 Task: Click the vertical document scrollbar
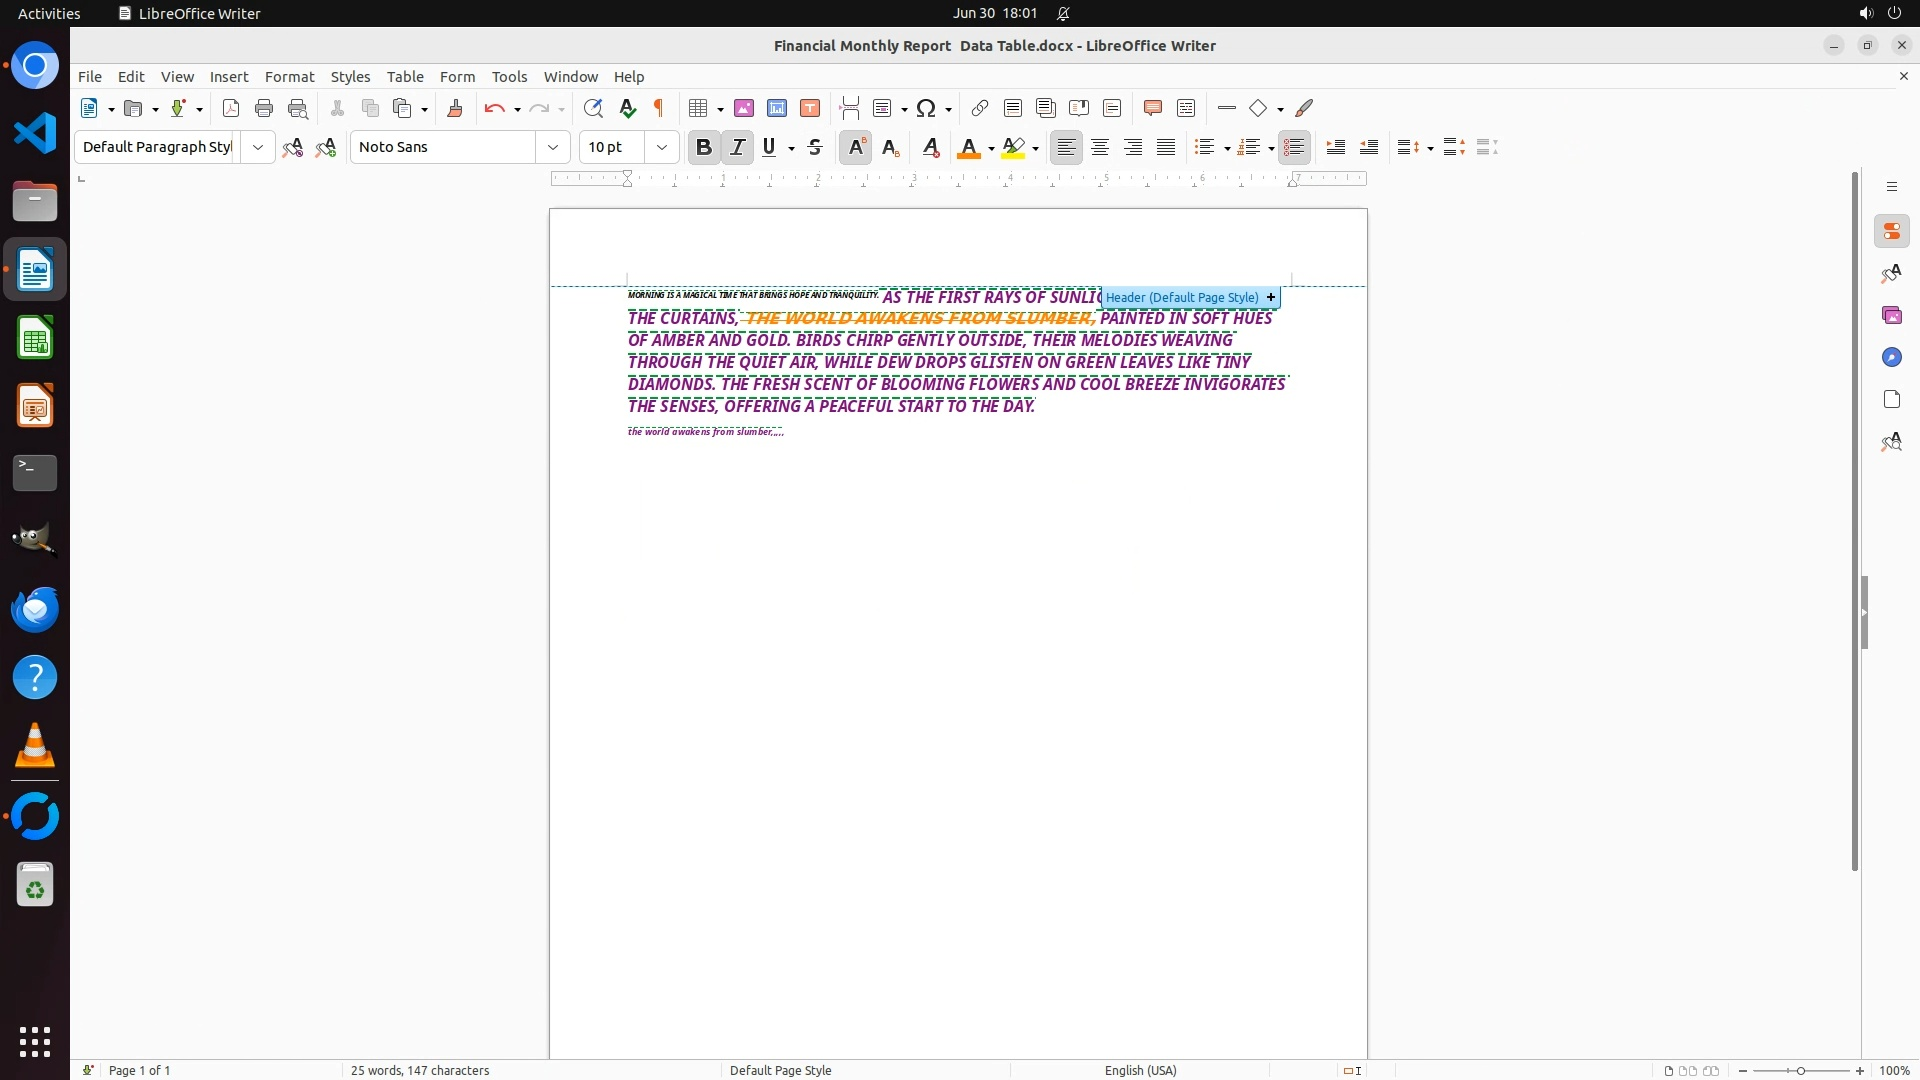1855,520
